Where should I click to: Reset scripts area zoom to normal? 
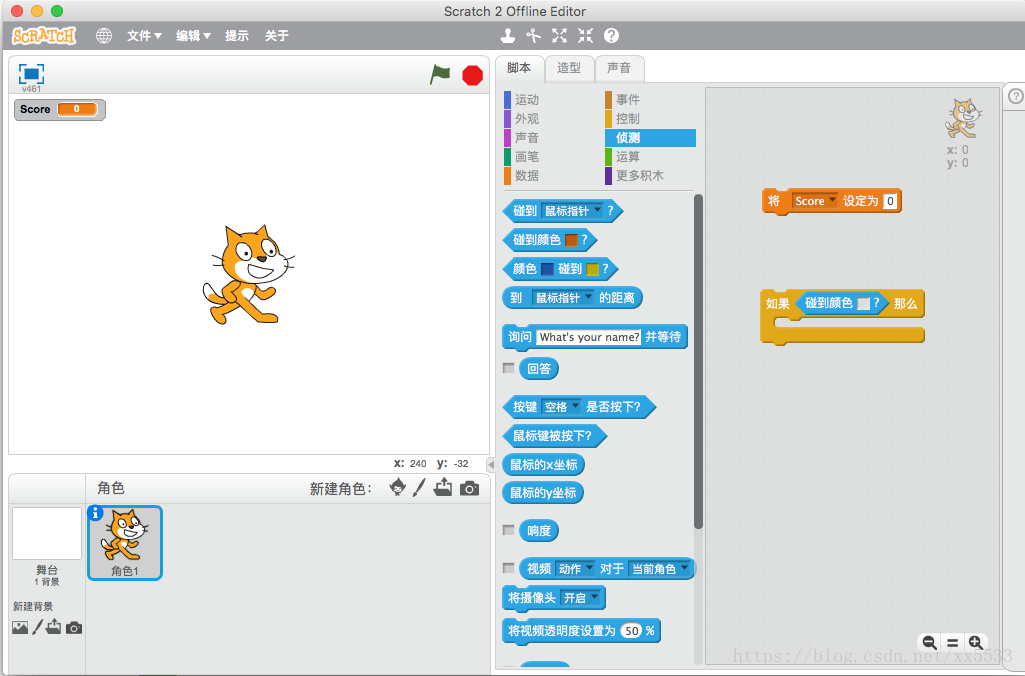952,643
